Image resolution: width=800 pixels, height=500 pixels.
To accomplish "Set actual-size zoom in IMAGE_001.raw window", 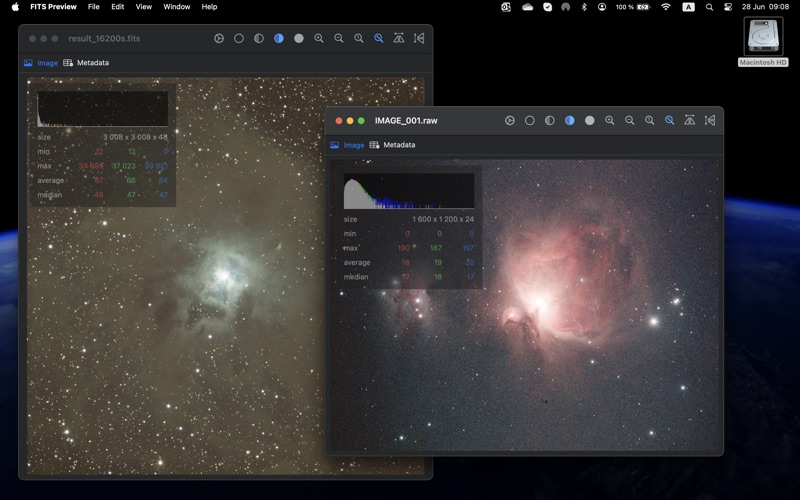I will (649, 120).
